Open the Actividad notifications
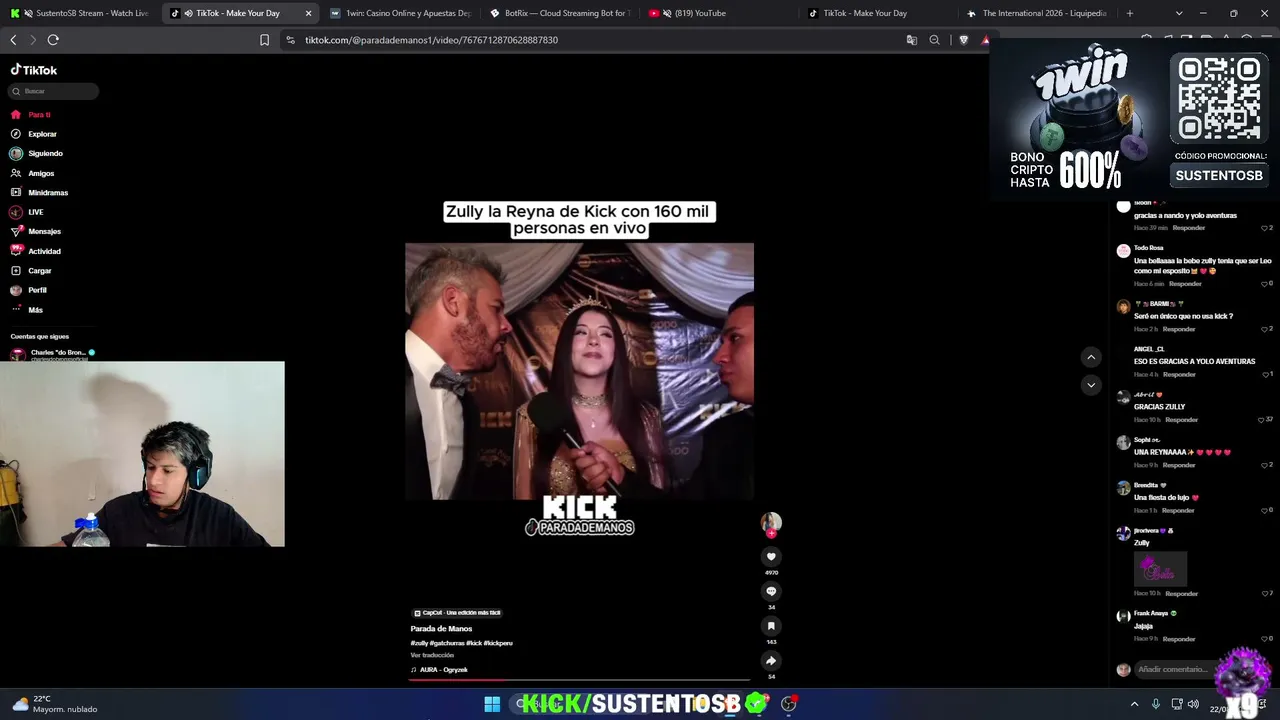Screen dimensions: 1280x720 35,251
